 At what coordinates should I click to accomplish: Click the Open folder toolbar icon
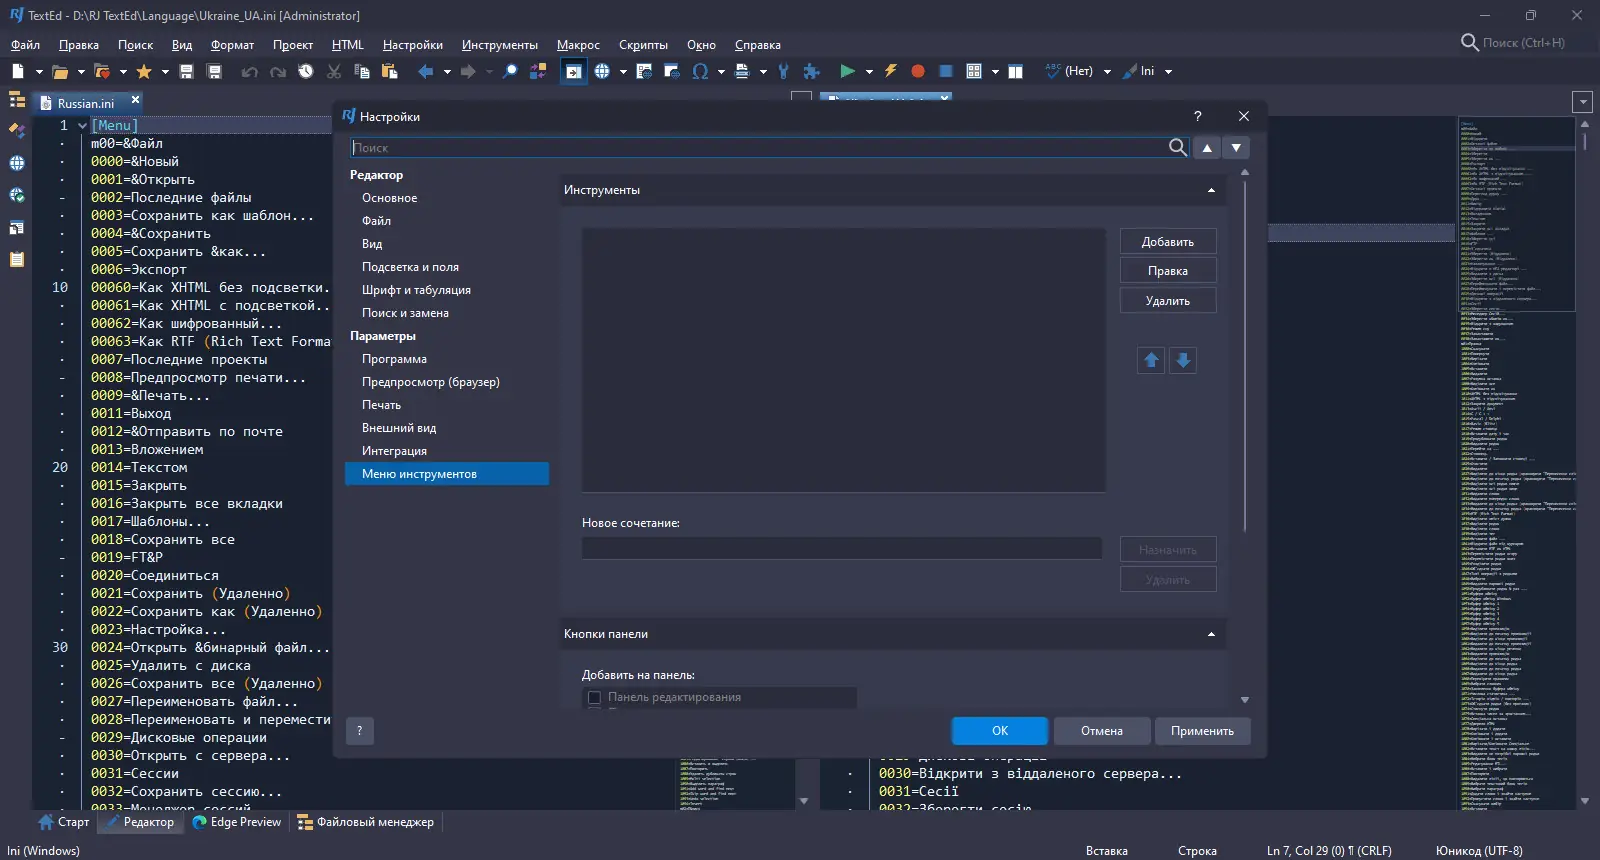point(60,71)
